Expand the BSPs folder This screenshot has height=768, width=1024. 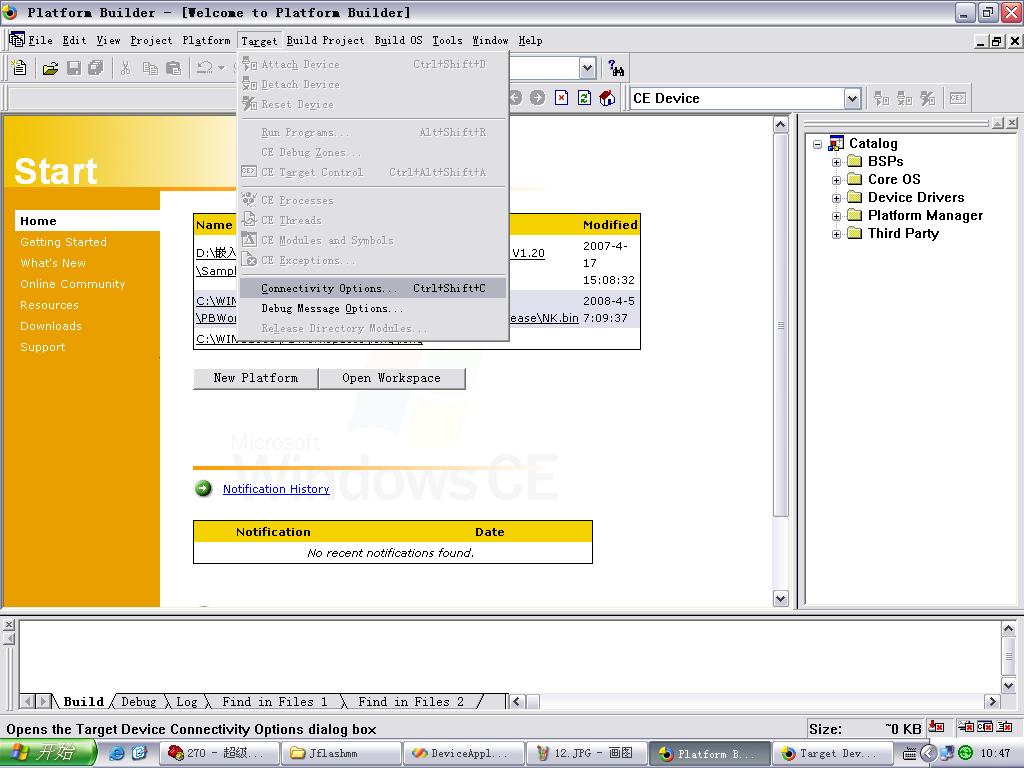click(836, 162)
